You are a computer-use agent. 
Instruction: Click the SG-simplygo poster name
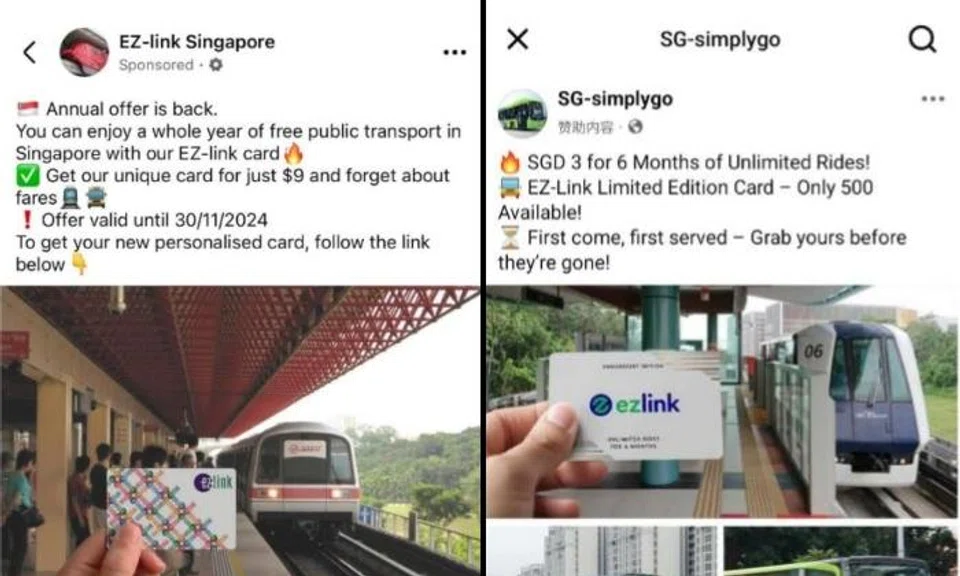pyautogui.click(x=615, y=99)
